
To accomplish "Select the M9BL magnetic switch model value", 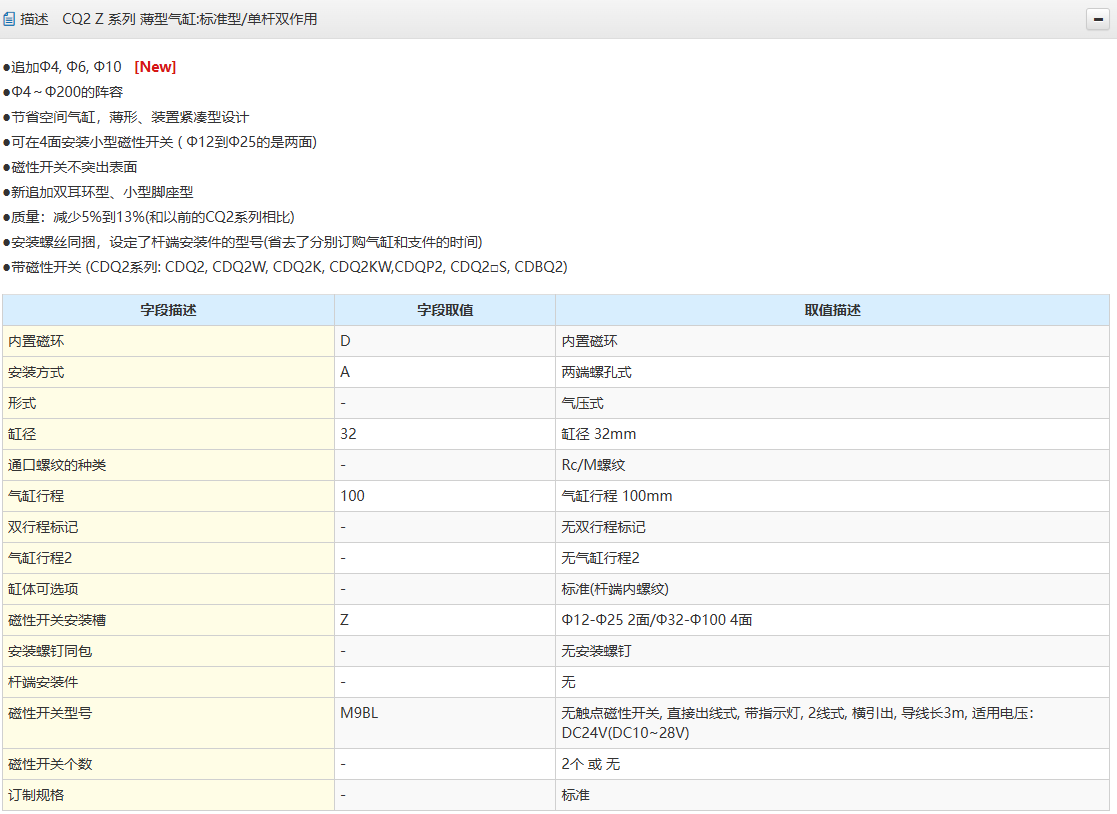I will (x=359, y=713).
